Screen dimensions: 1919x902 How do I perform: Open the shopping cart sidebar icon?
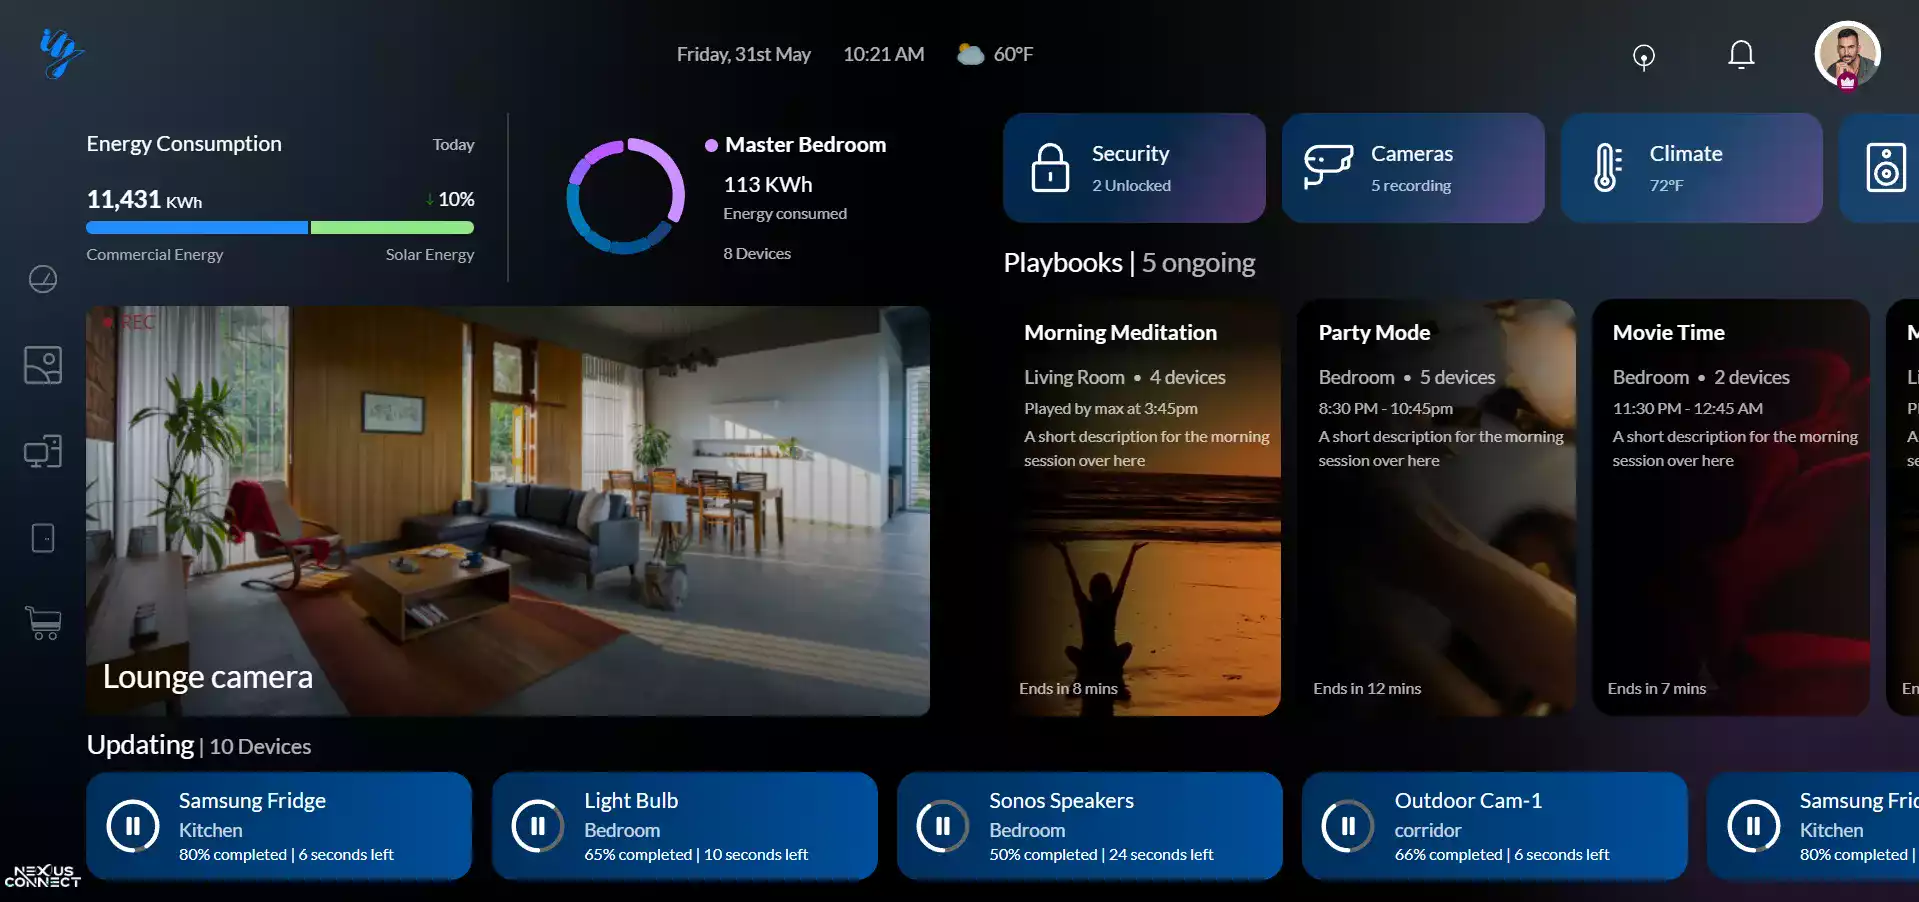(43, 623)
